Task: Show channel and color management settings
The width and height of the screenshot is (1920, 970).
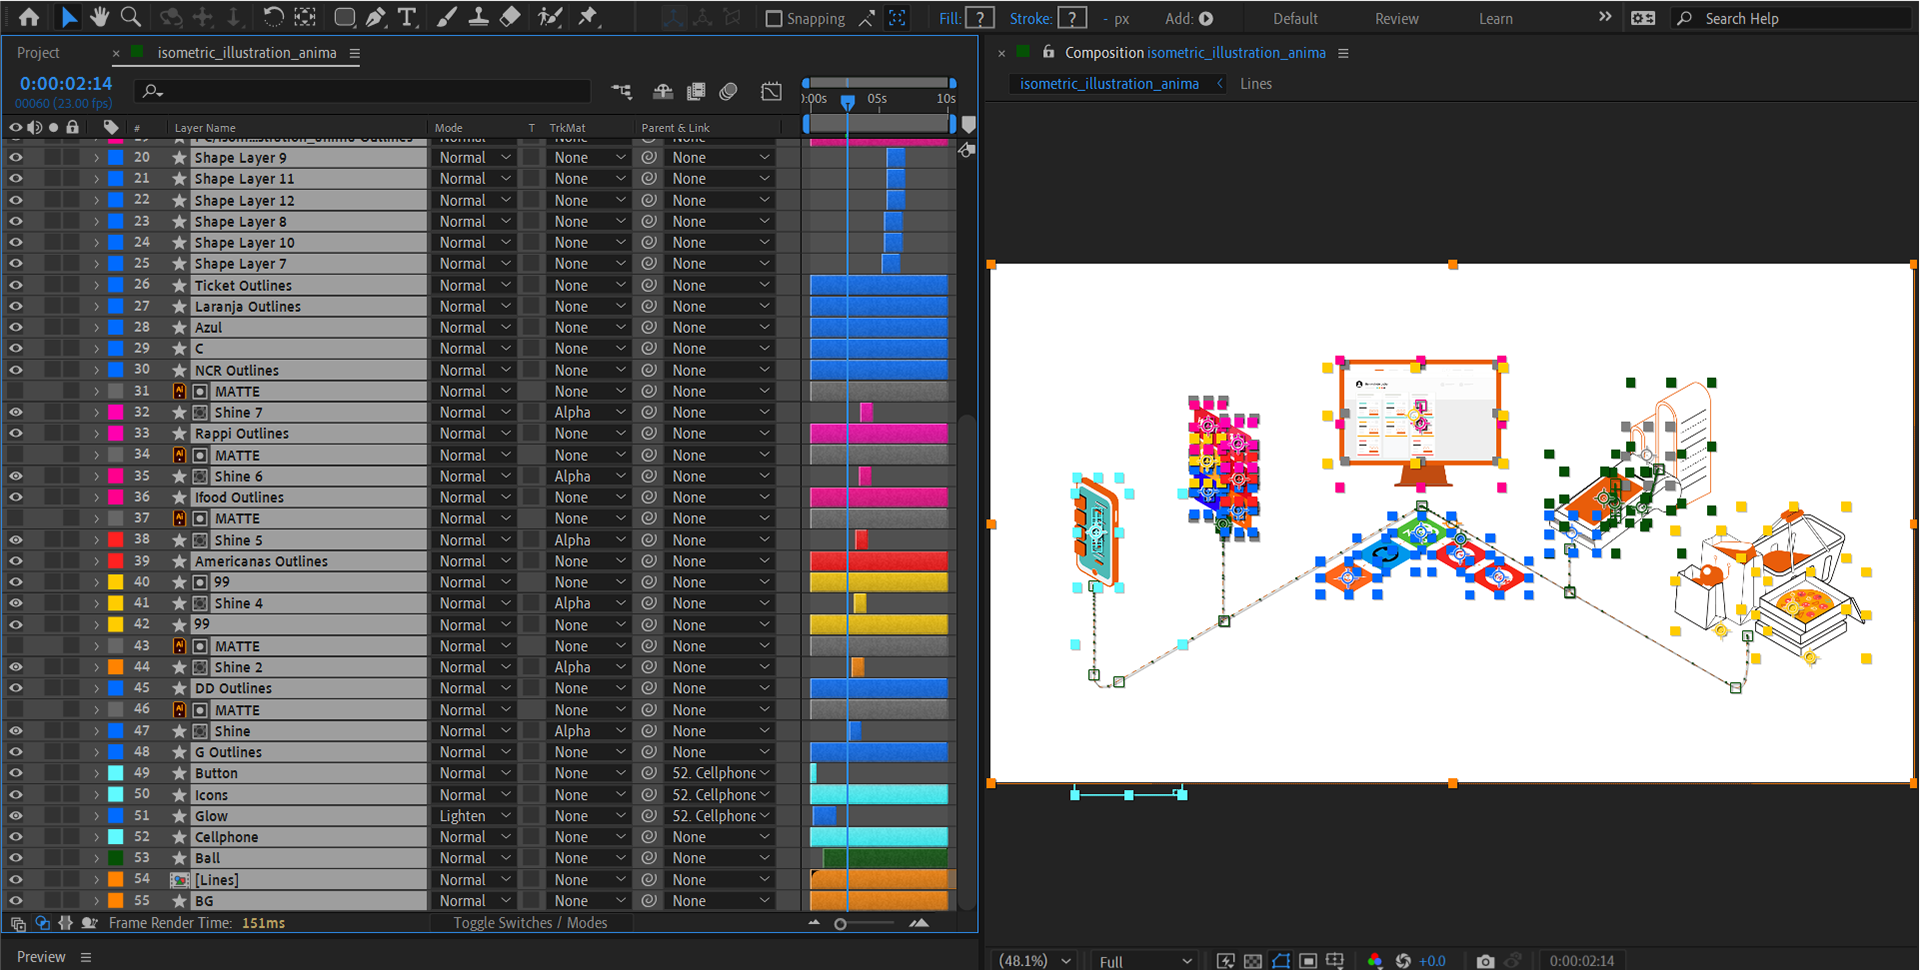Action: click(1375, 961)
